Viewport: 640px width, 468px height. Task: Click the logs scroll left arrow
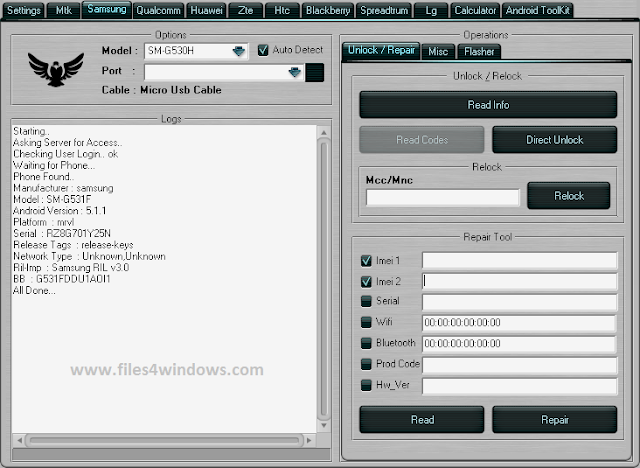click(19, 440)
